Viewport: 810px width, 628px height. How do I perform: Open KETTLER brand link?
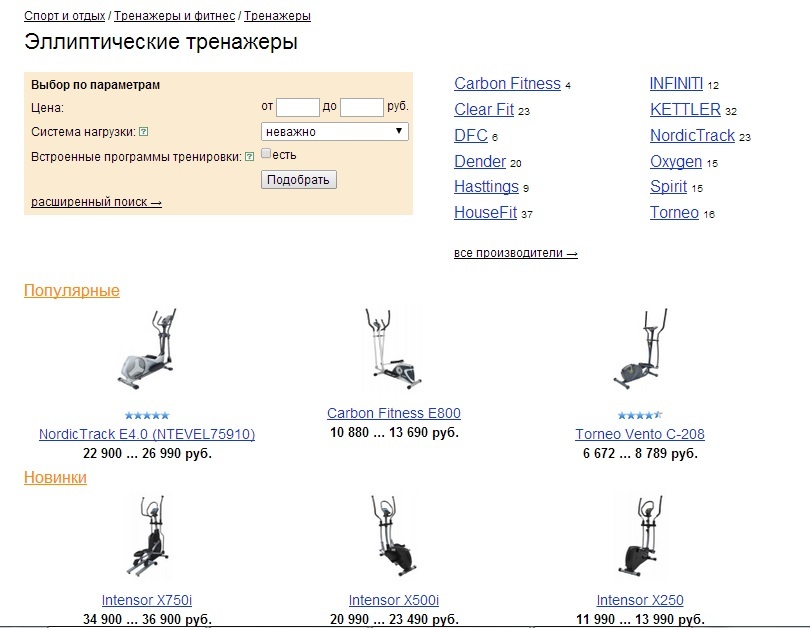click(x=685, y=109)
